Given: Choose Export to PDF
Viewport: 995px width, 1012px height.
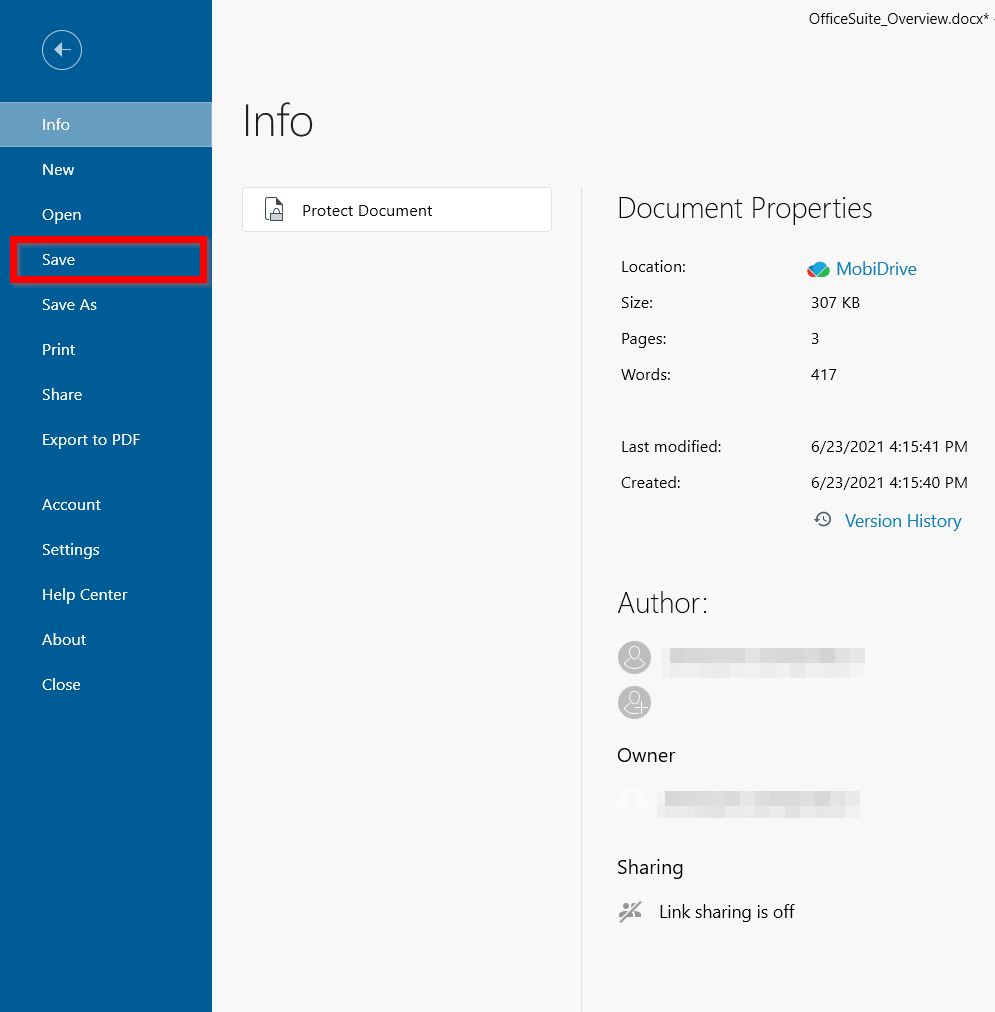Looking at the screenshot, I should pos(91,440).
